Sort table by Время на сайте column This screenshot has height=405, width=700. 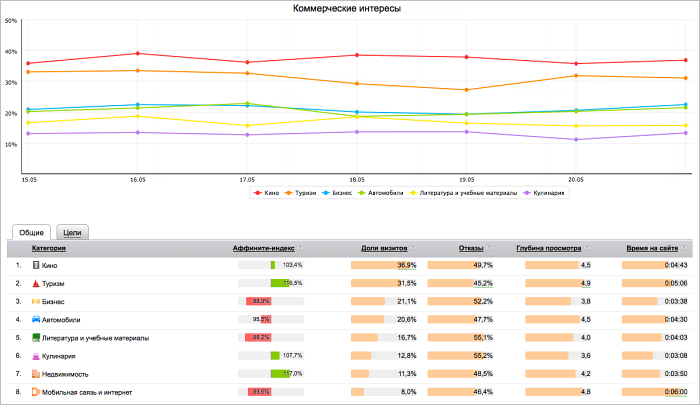point(652,247)
